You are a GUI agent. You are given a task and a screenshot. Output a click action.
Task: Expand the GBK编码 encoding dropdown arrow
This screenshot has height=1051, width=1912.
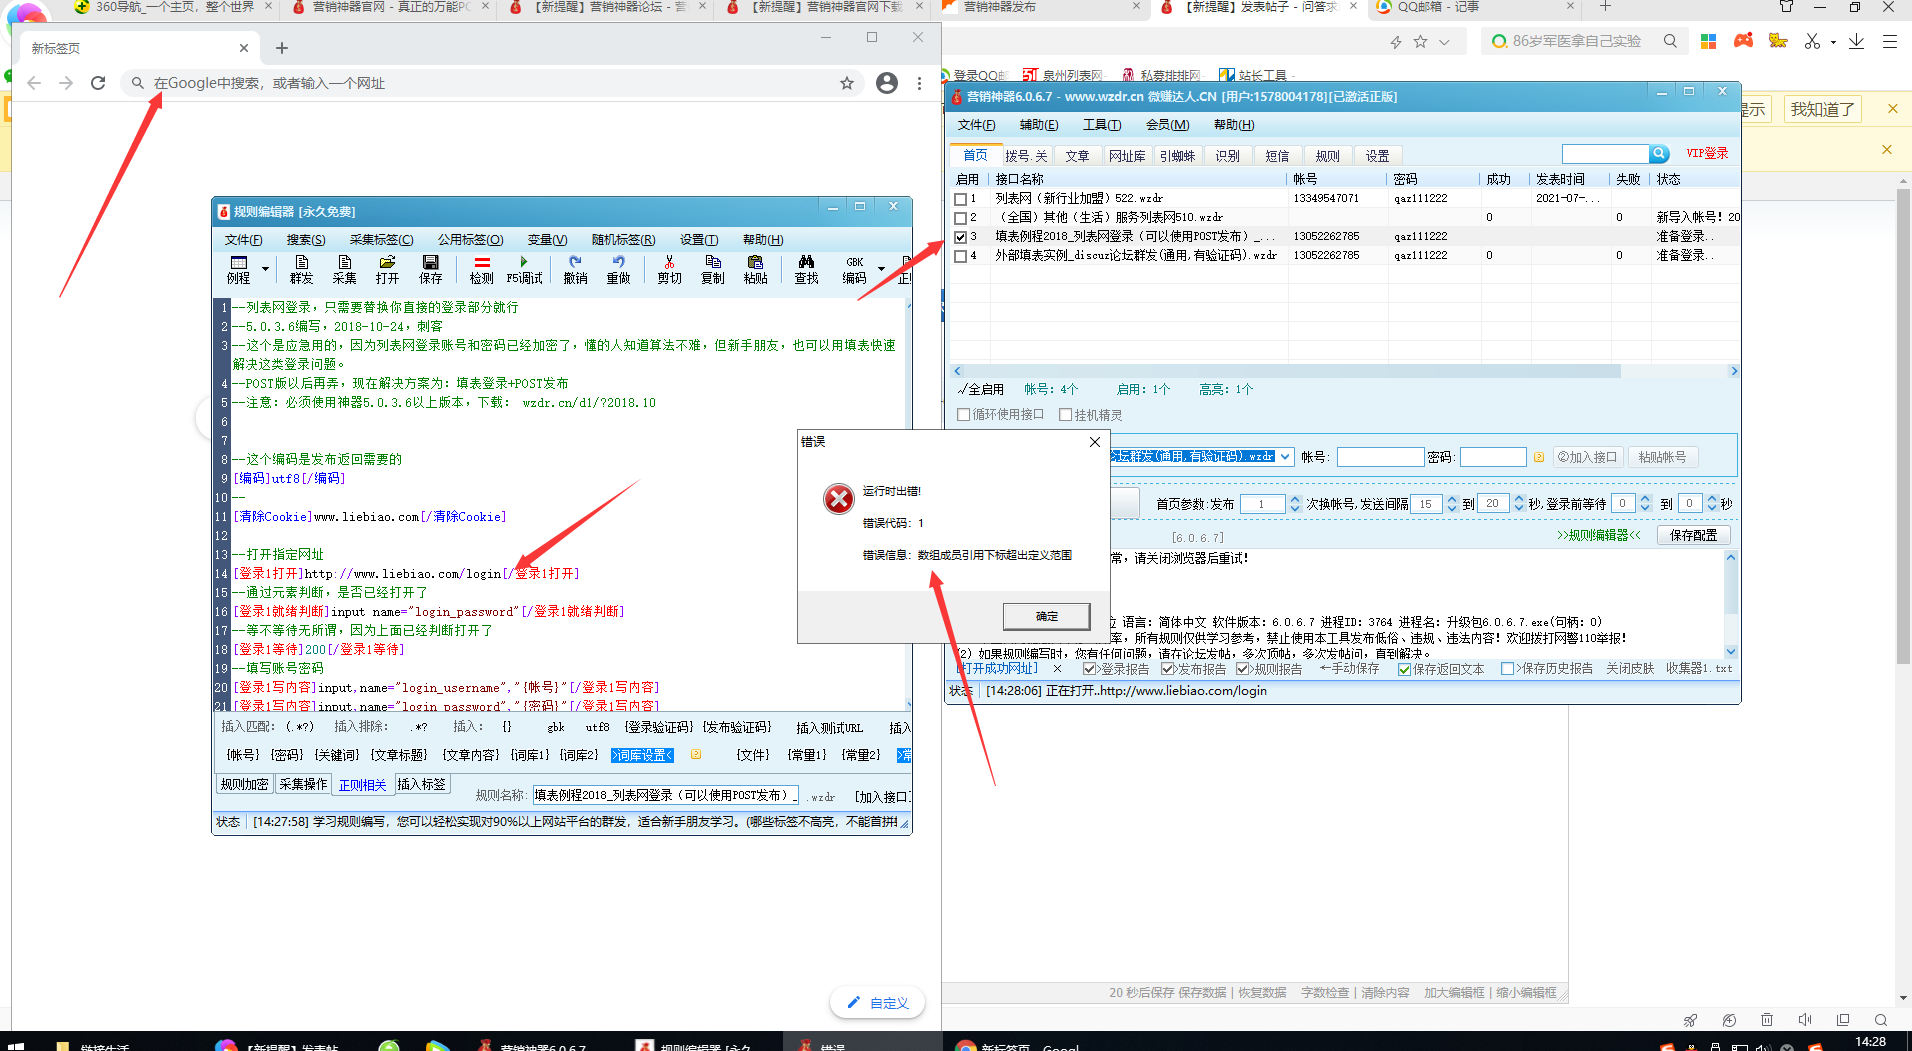coord(881,269)
